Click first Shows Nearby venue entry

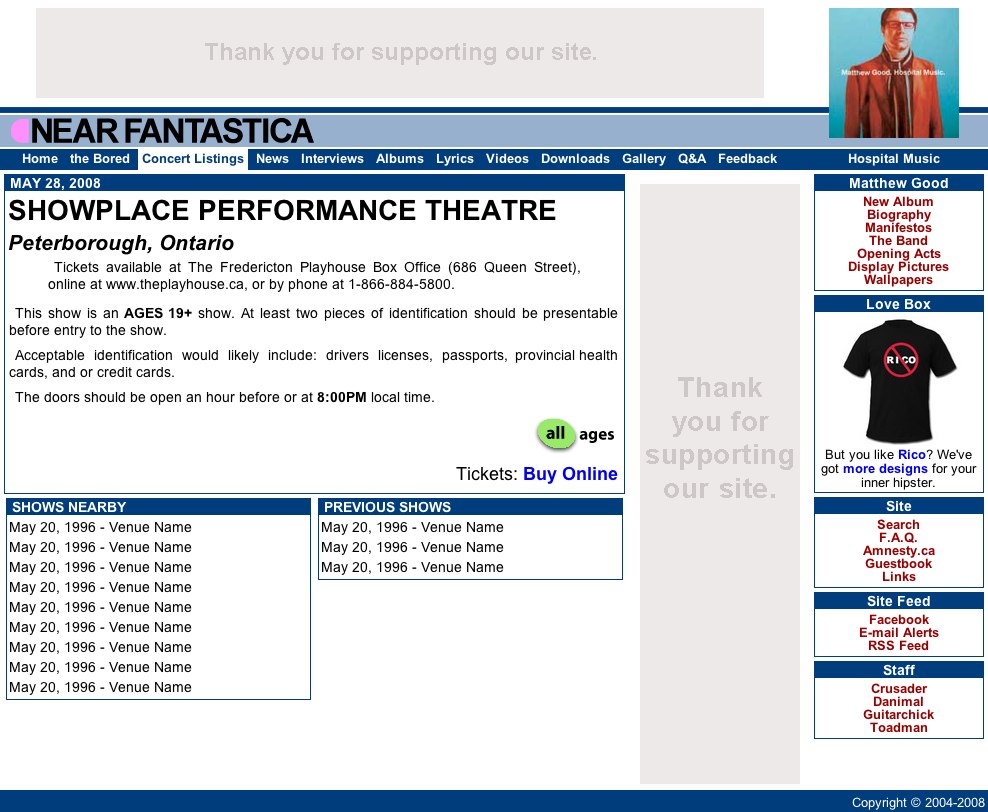(100, 527)
